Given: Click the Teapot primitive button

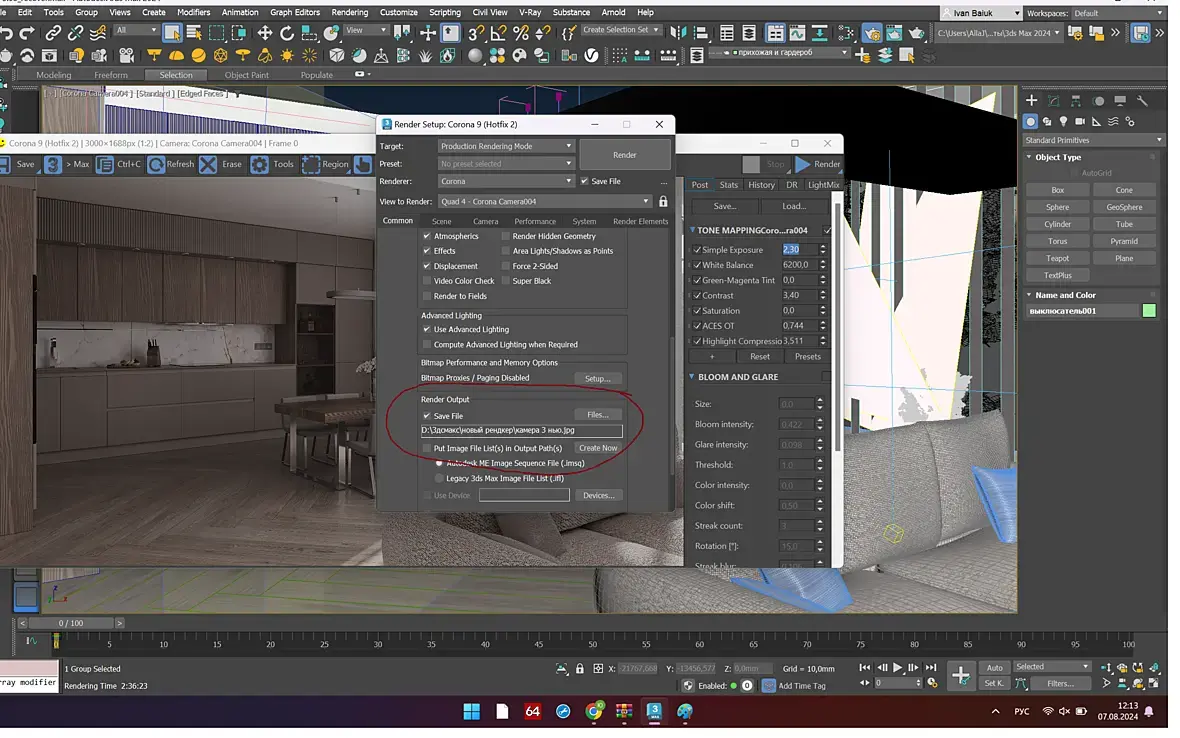Looking at the screenshot, I should tap(1057, 259).
